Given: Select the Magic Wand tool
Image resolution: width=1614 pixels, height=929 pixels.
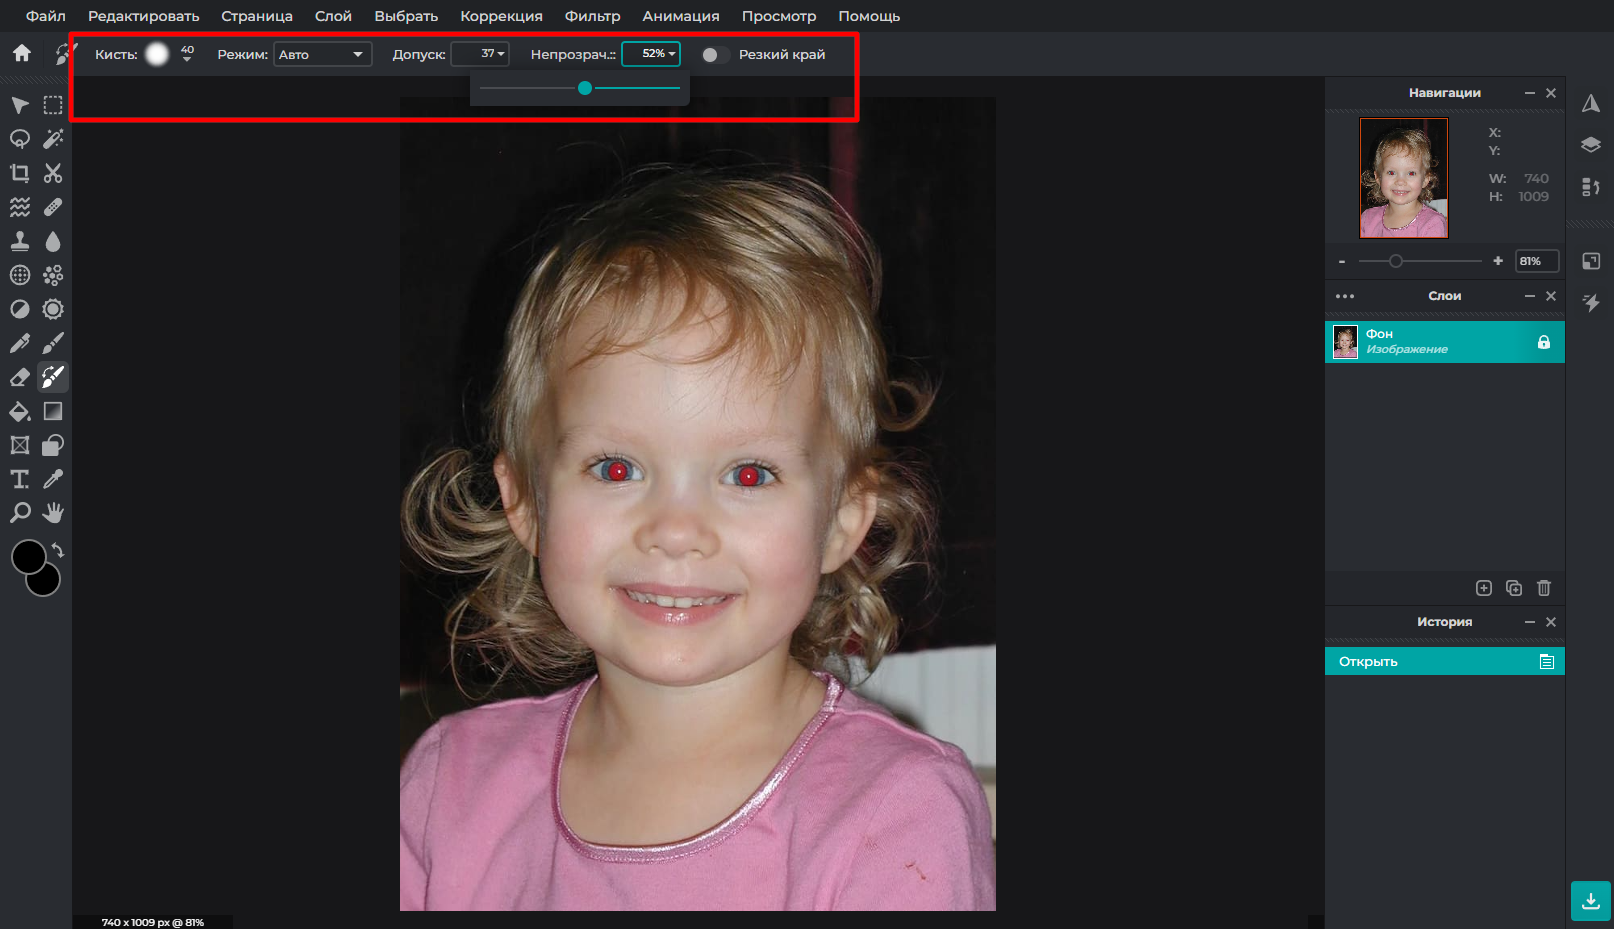Looking at the screenshot, I should pos(53,139).
